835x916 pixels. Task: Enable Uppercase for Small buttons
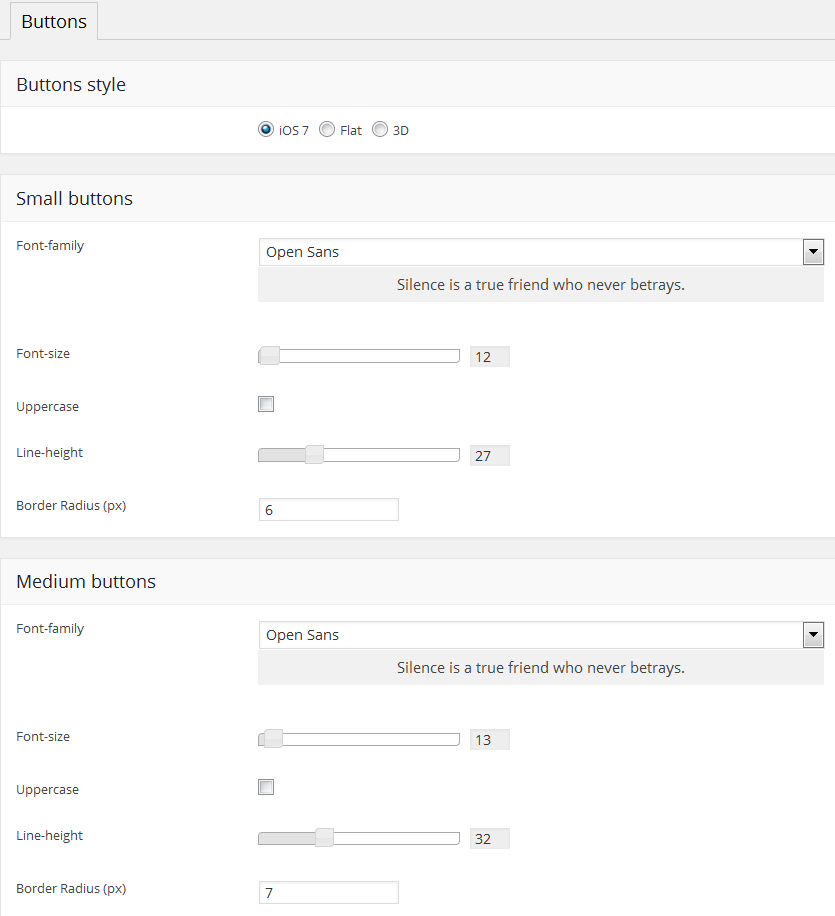pos(266,405)
